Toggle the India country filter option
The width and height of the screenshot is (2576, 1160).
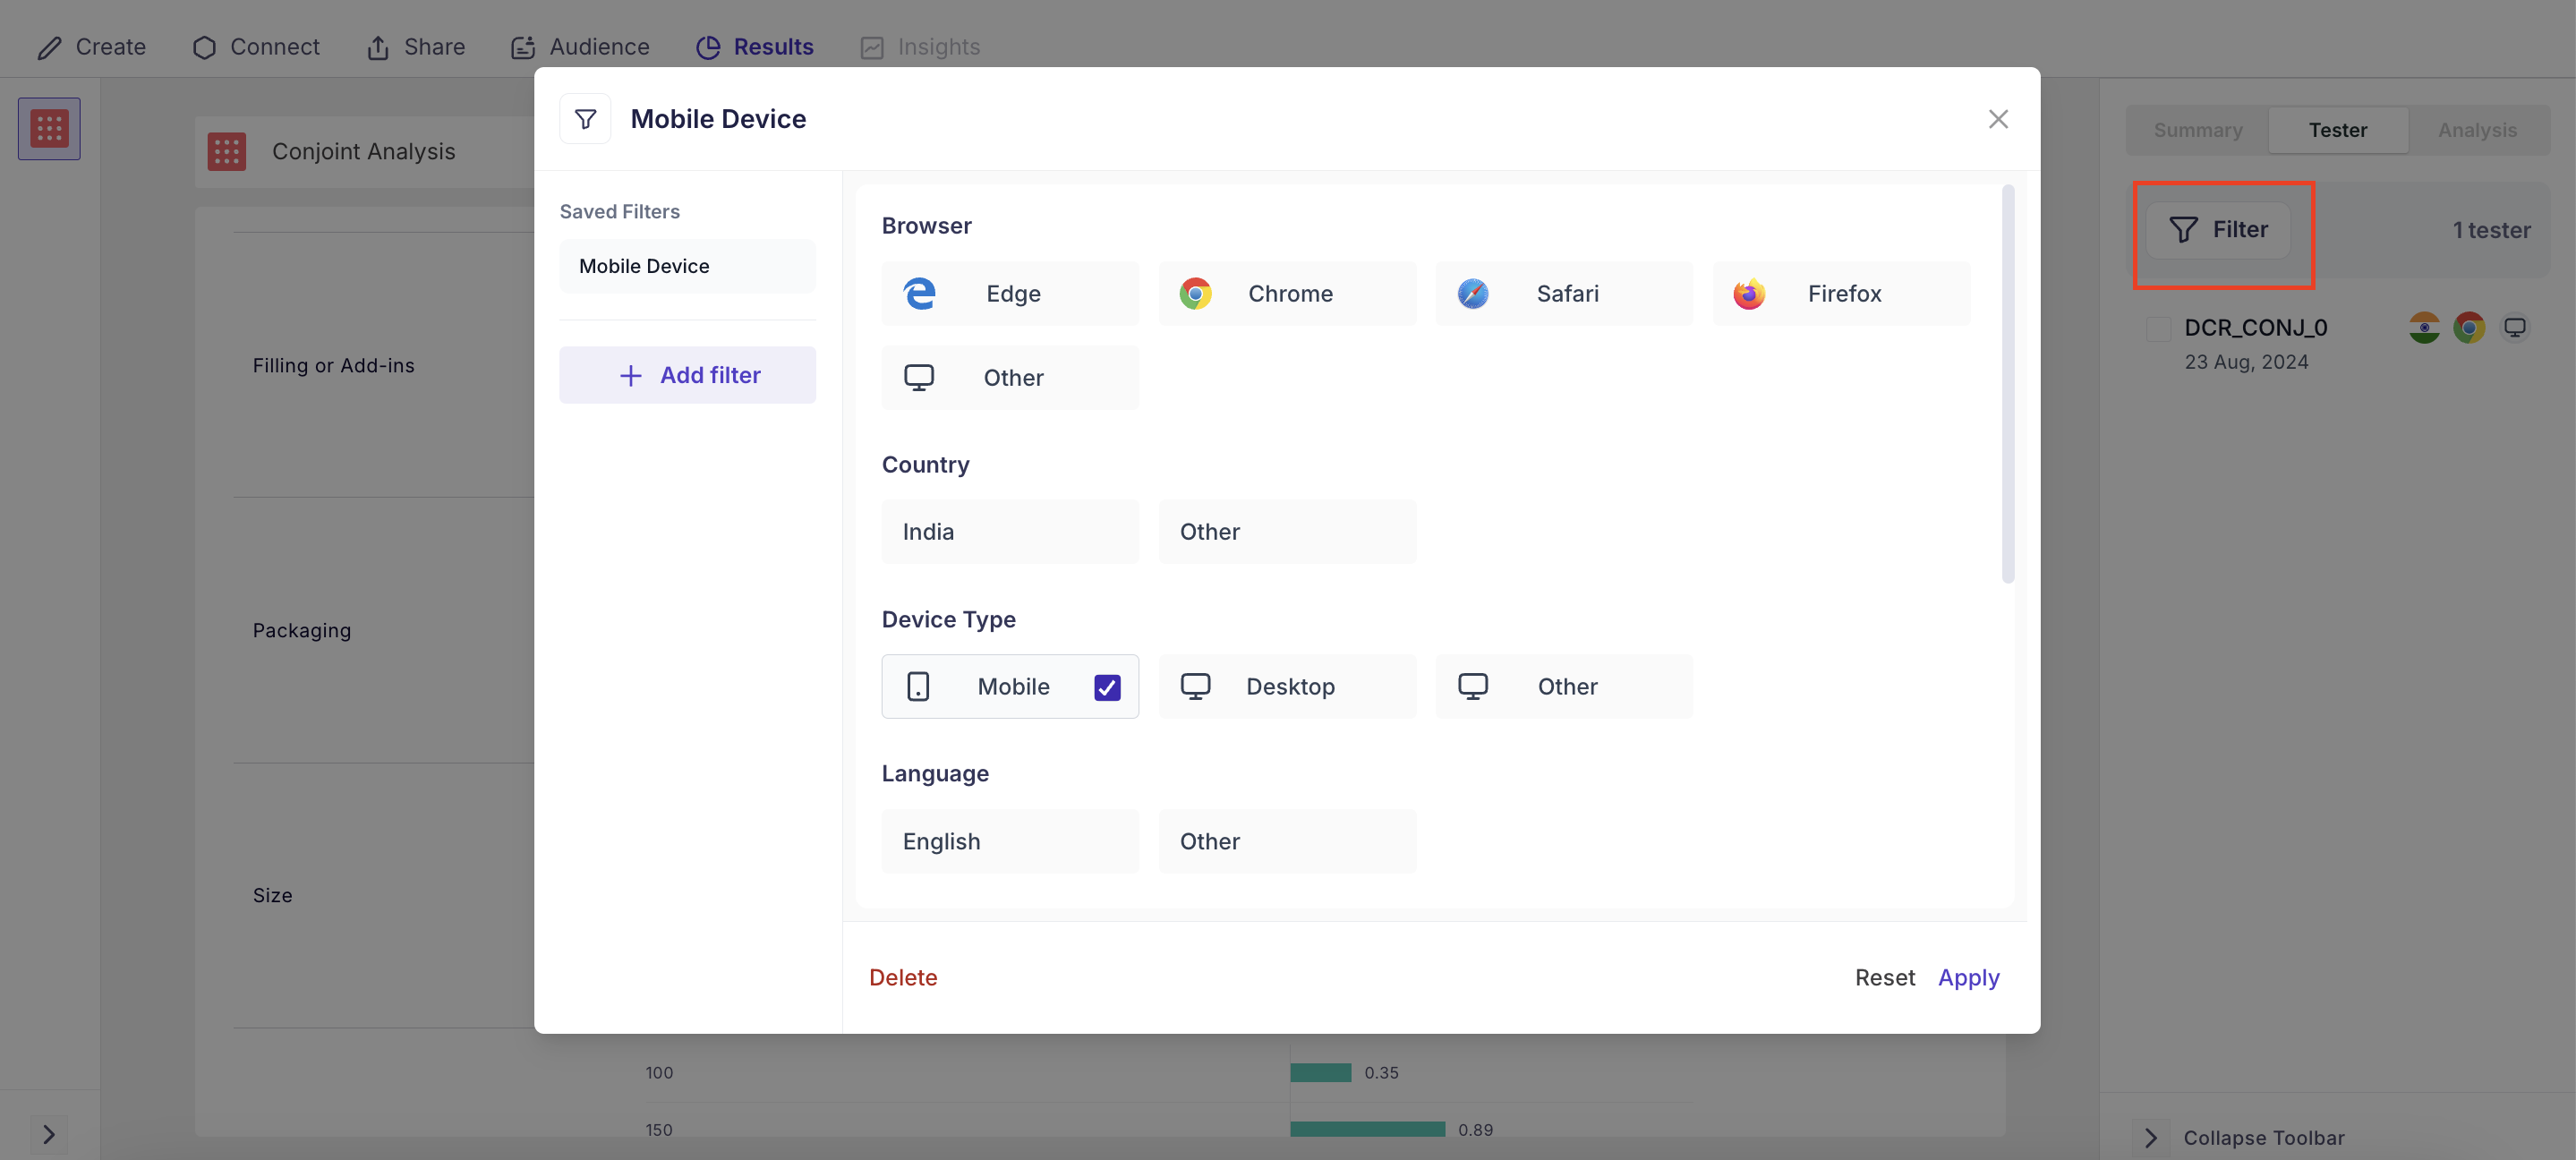click(x=1010, y=531)
